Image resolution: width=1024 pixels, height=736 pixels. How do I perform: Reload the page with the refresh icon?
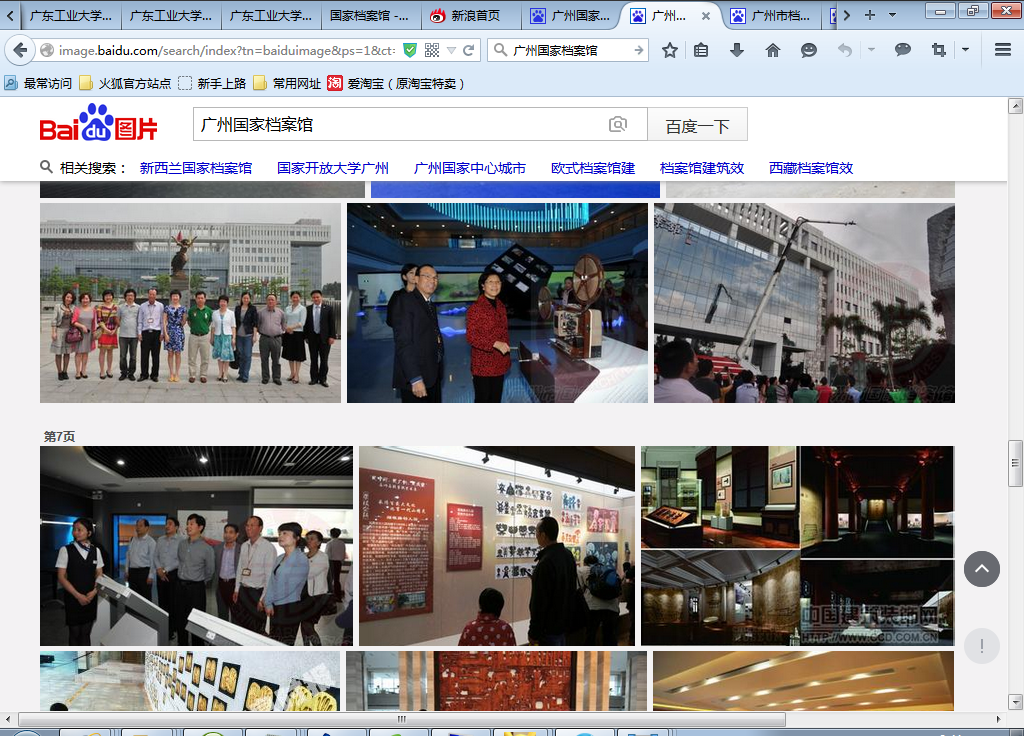click(471, 50)
